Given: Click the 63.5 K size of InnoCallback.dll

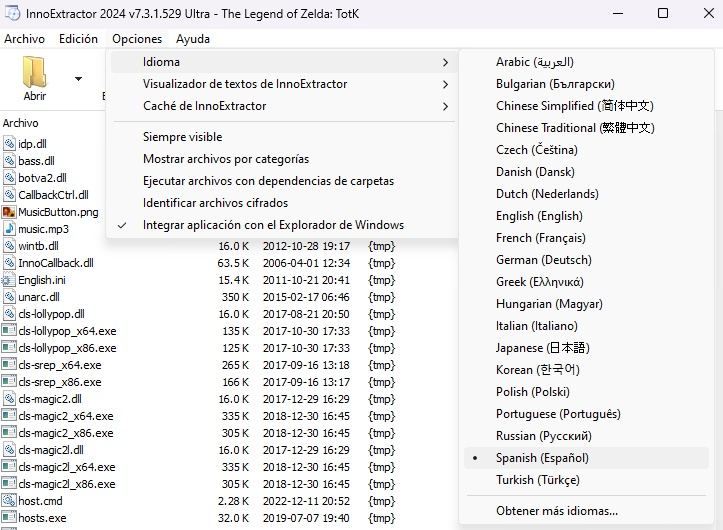Looking at the screenshot, I should point(233,263).
